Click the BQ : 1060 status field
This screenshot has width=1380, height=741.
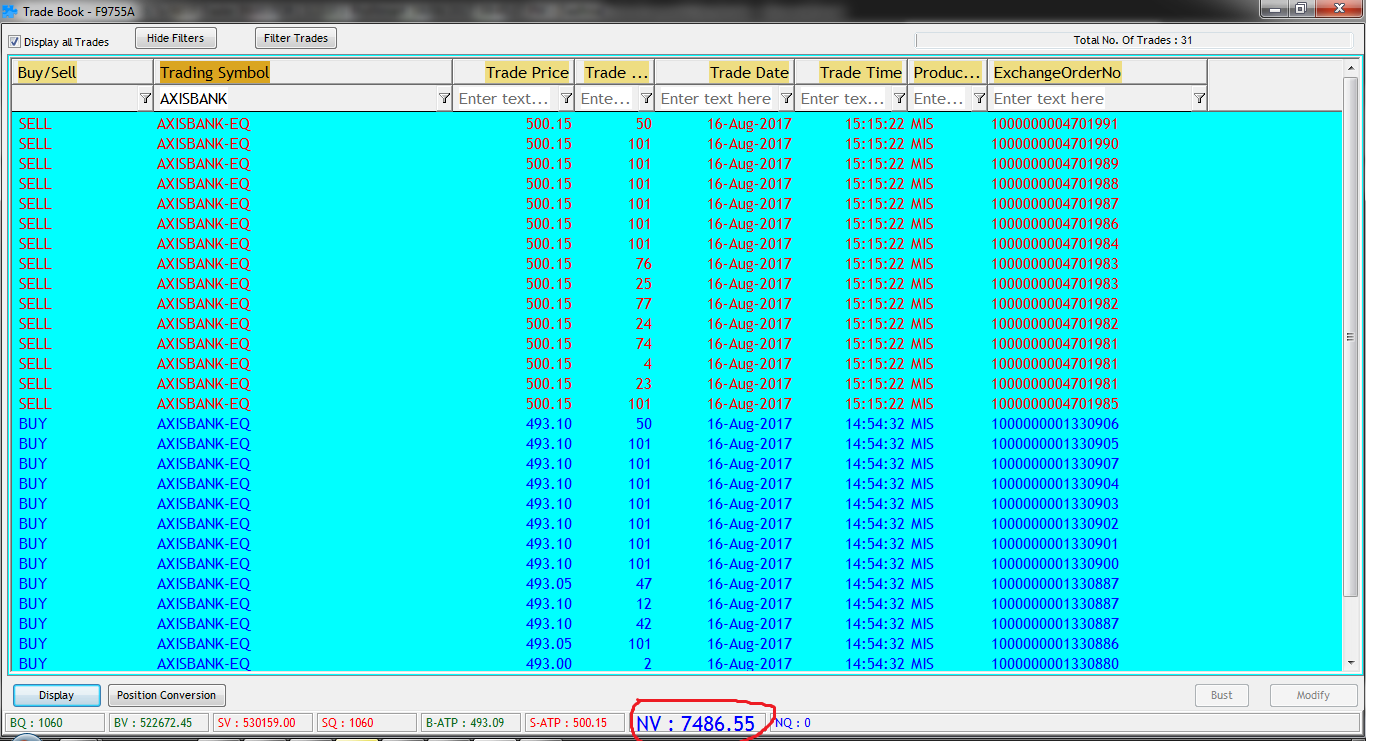coord(55,723)
